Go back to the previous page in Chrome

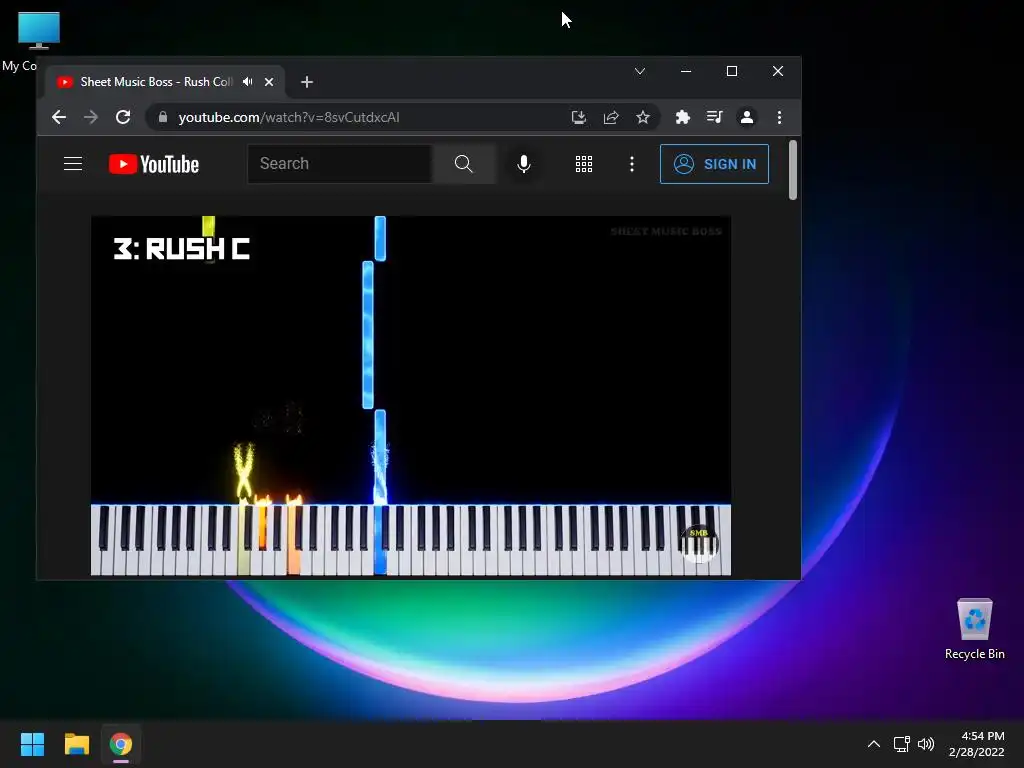coord(59,117)
